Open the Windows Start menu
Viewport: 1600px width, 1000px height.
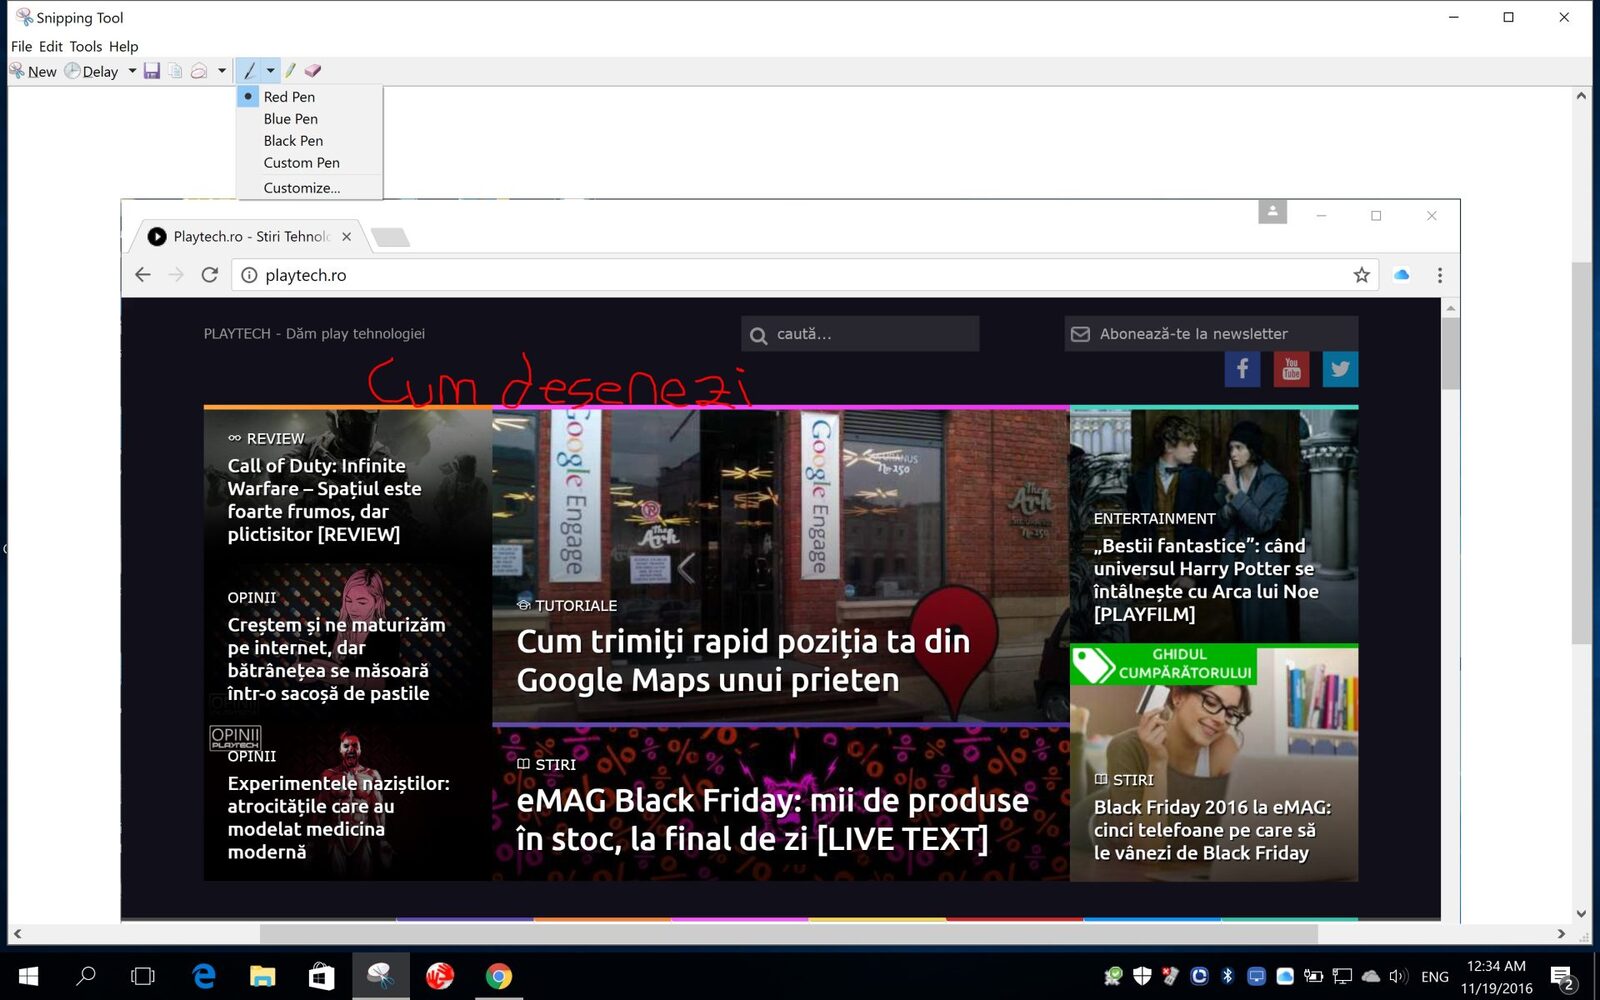coord(28,976)
